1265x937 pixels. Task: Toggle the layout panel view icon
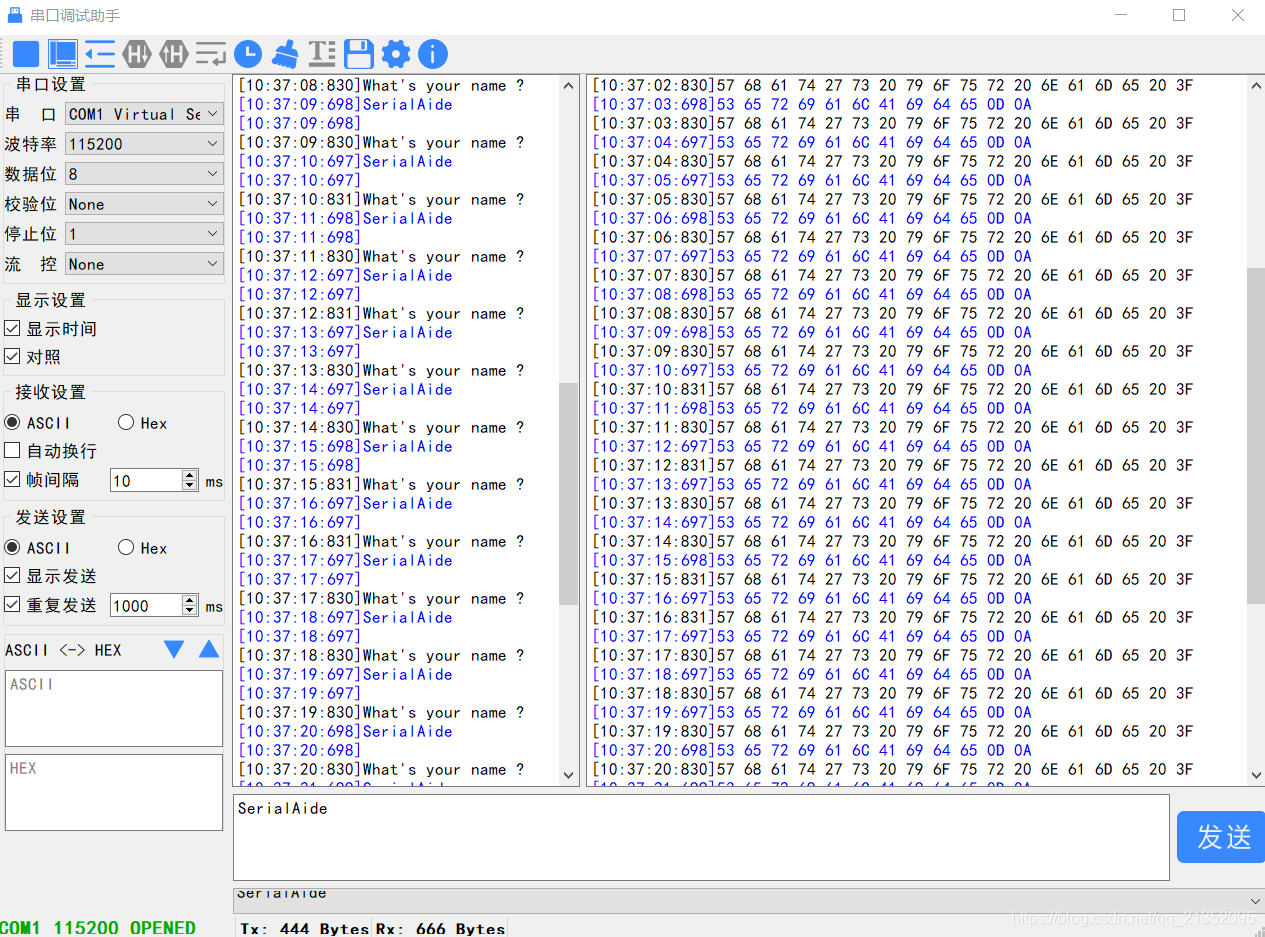point(63,54)
